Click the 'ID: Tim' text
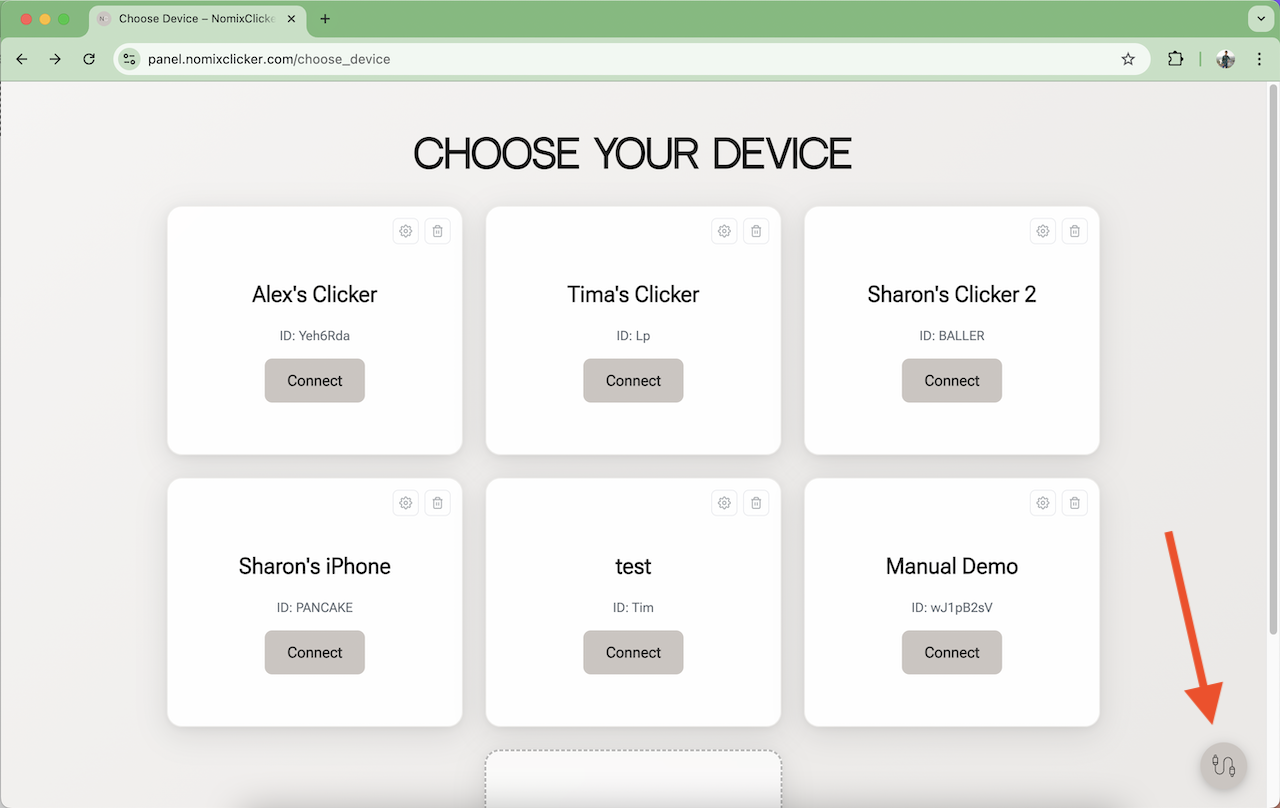The height and width of the screenshot is (808, 1280). click(x=633, y=608)
